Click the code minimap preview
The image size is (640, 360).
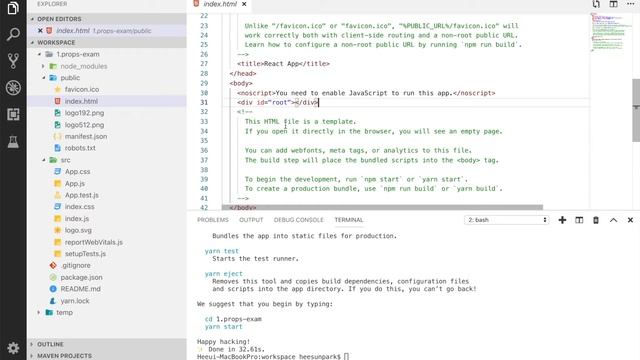point(610,32)
